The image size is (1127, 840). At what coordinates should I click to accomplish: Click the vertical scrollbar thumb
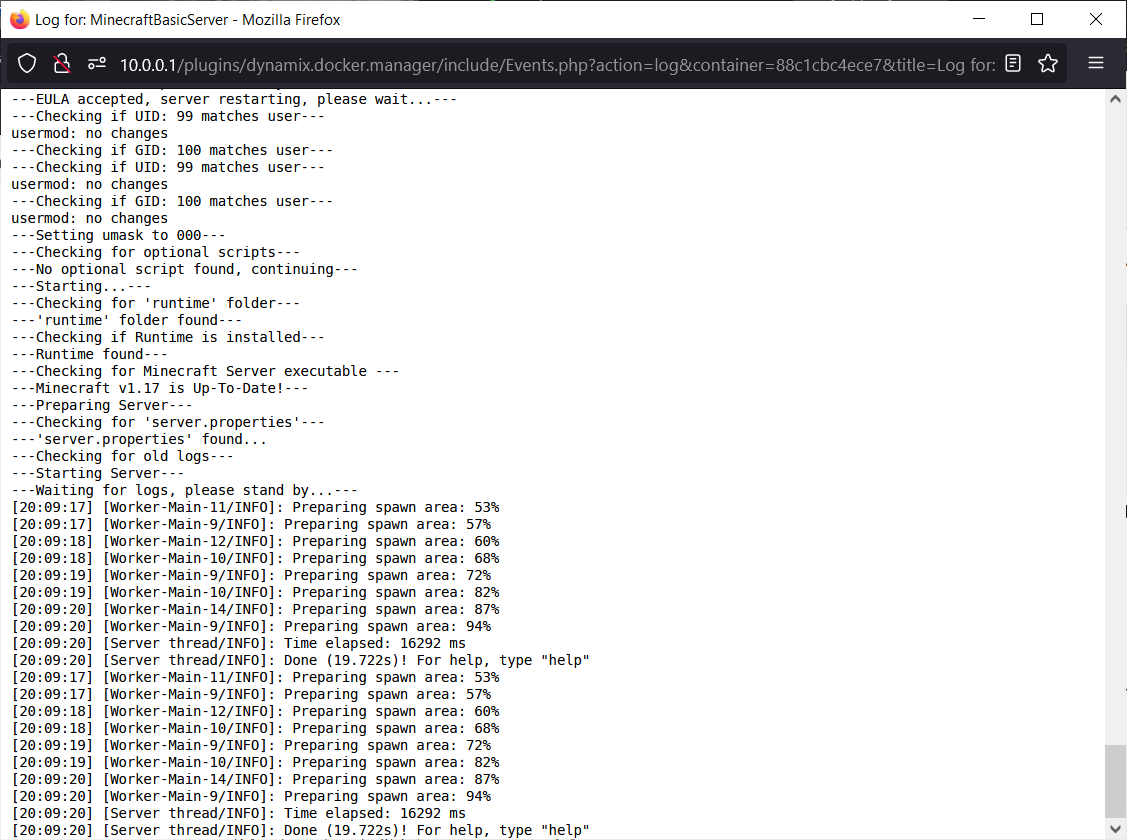pos(1115,782)
